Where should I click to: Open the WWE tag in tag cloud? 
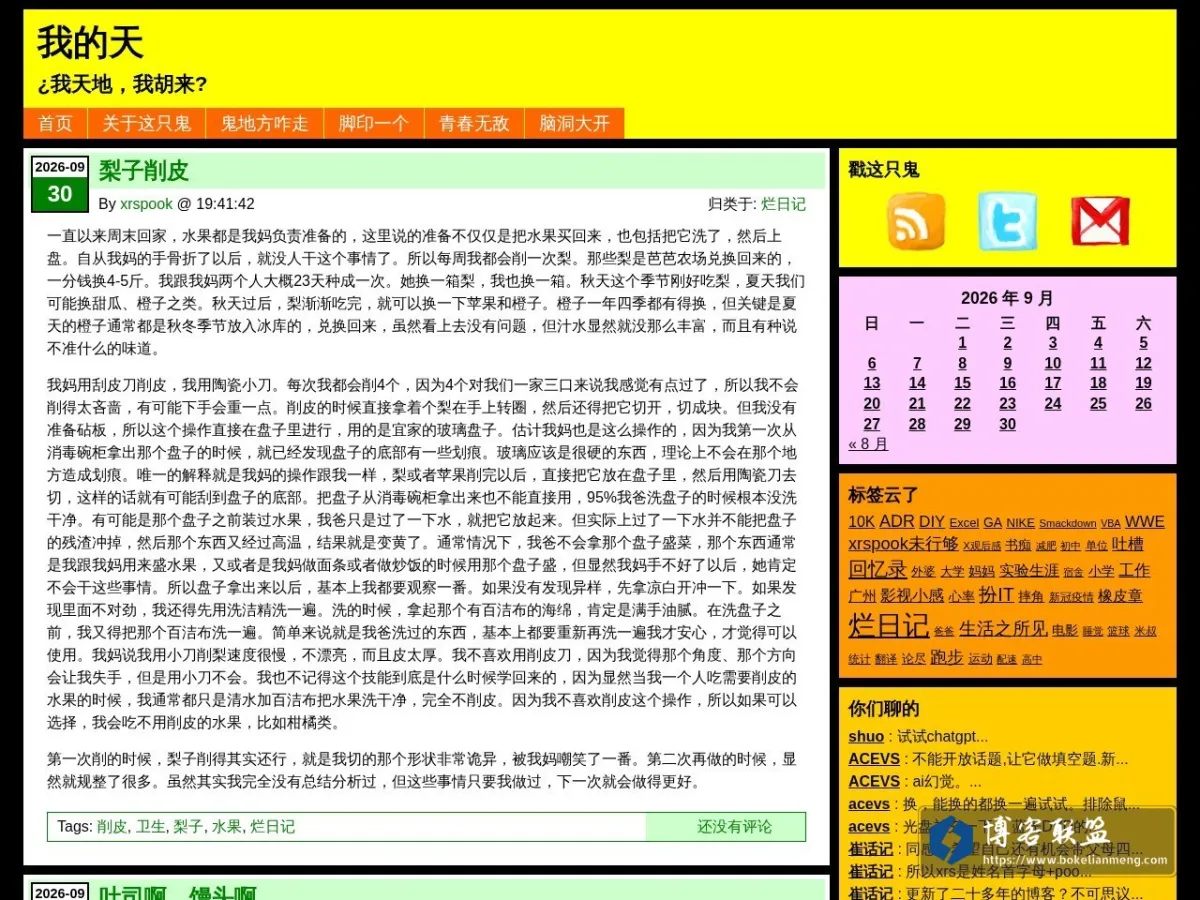(1144, 521)
